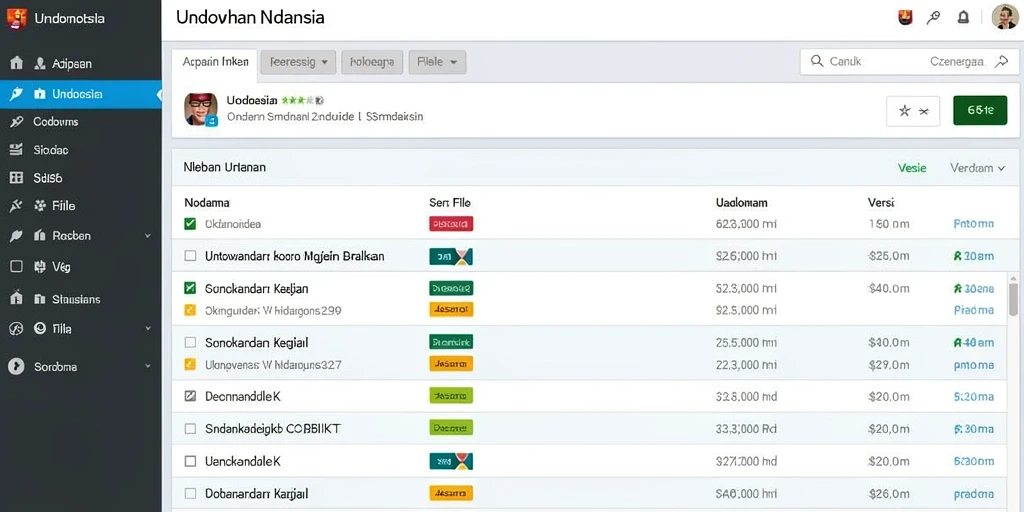Click the star button beside green button

912,111
